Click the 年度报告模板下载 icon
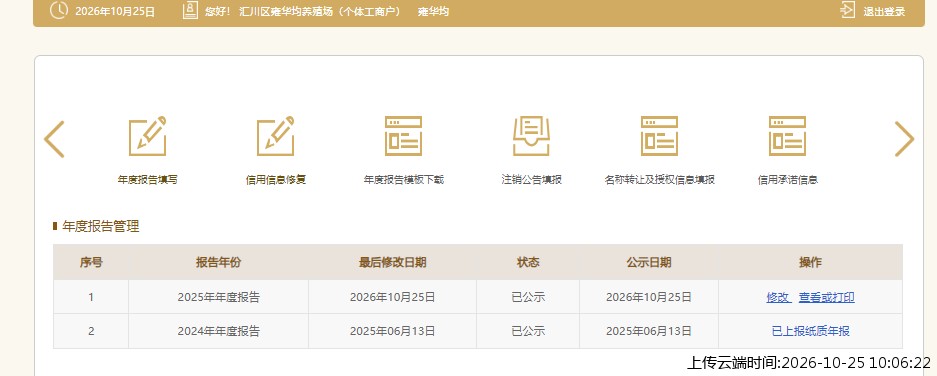 coord(403,136)
